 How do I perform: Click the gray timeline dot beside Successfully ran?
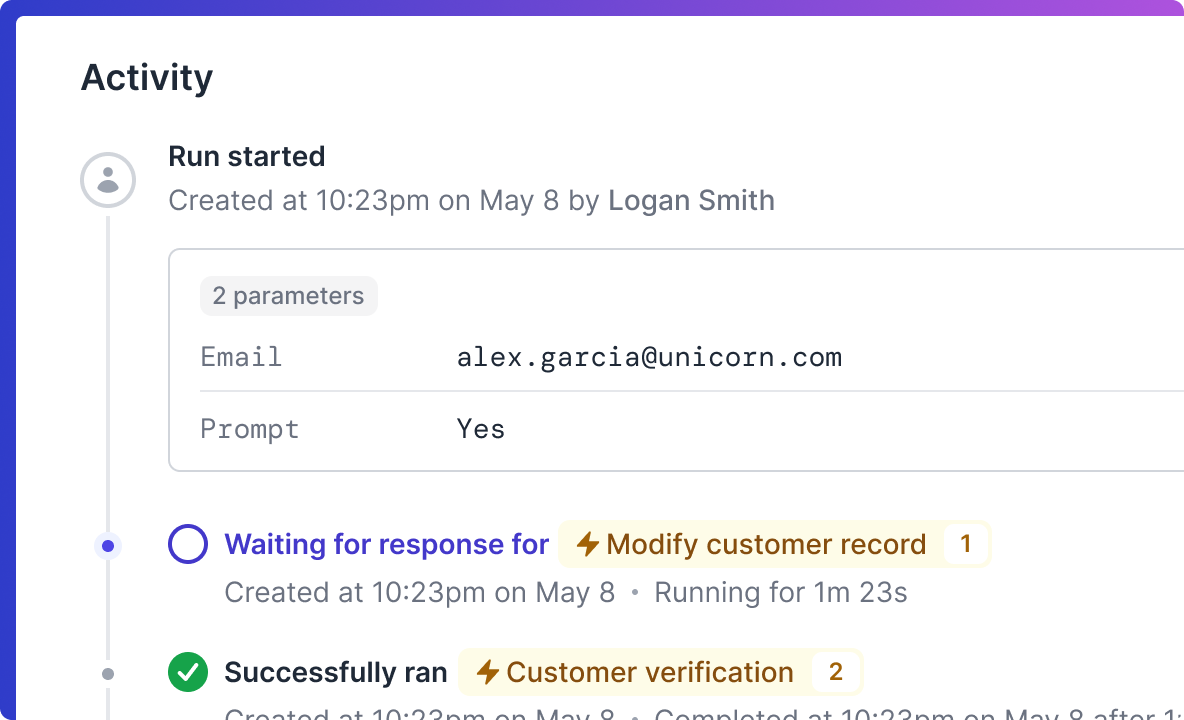108,674
